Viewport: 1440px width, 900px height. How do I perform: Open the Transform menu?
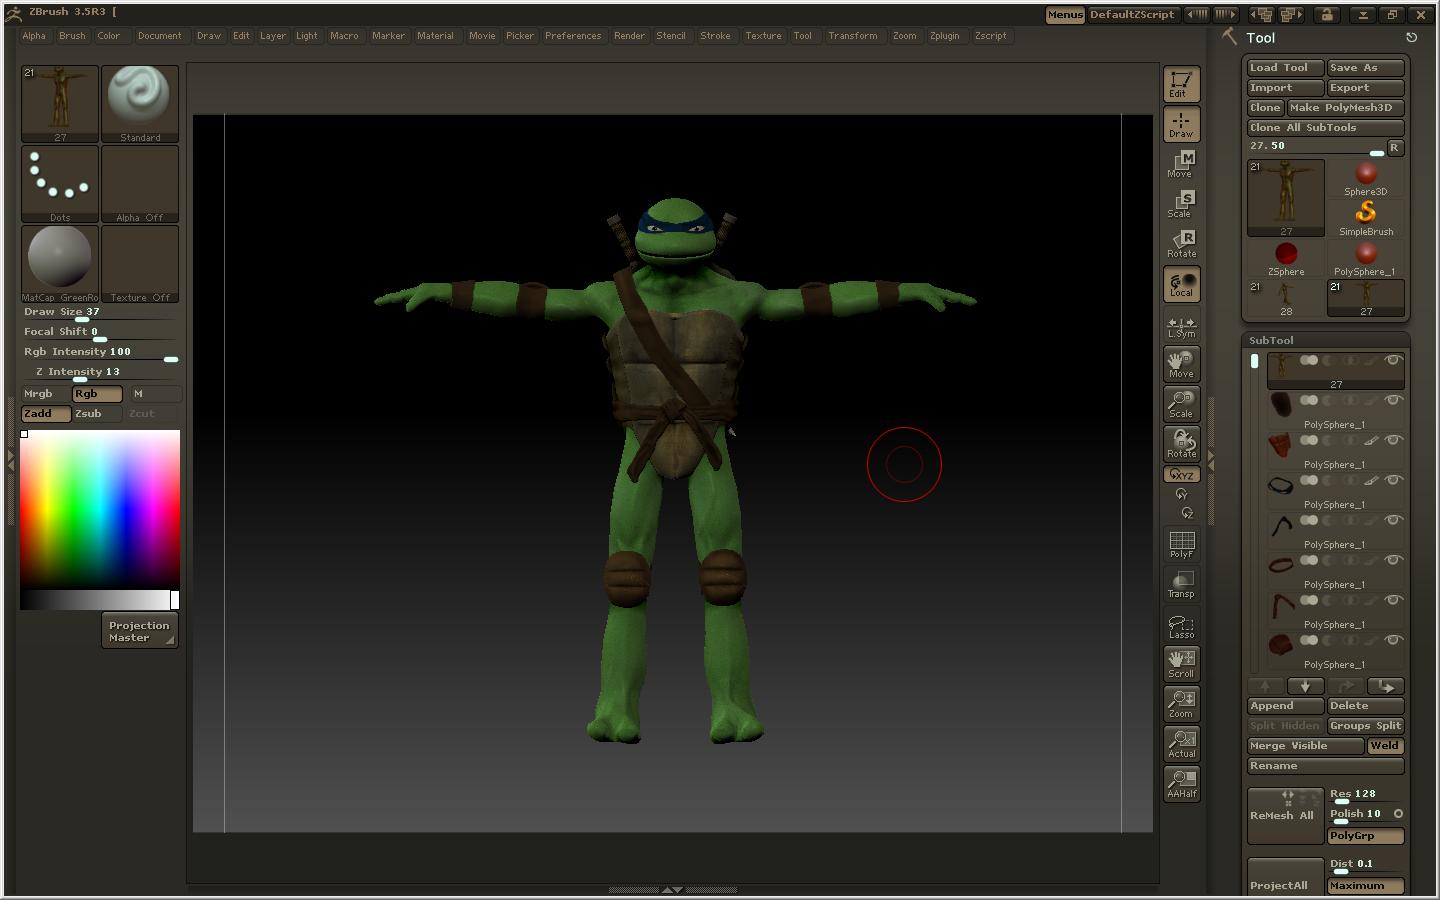[853, 36]
